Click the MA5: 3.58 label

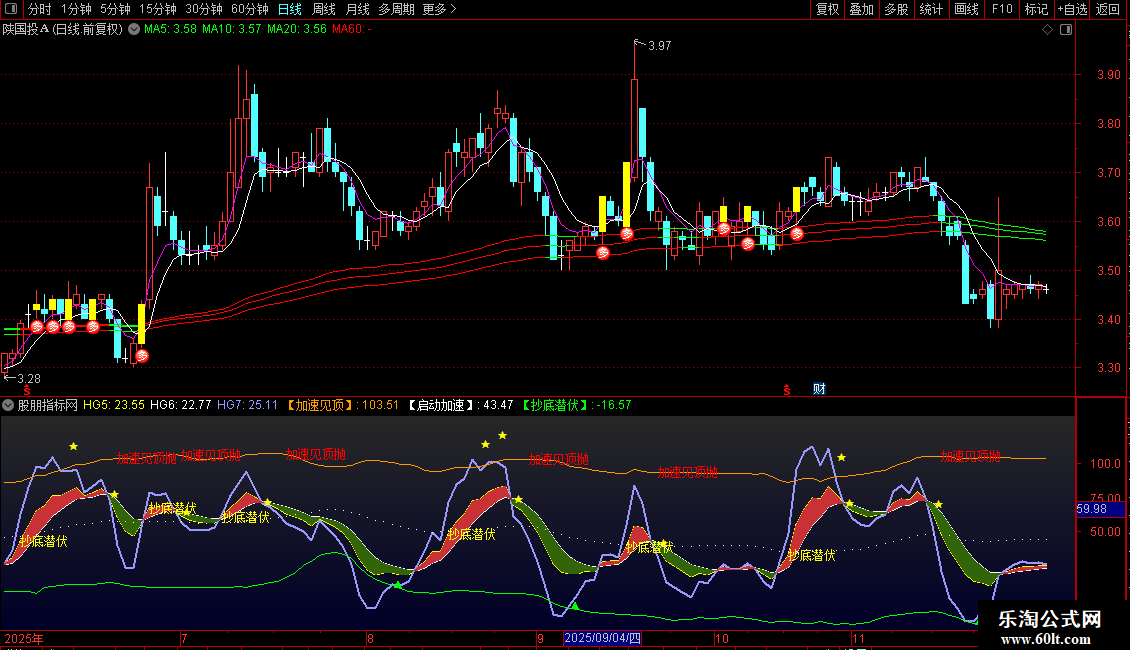tap(170, 30)
